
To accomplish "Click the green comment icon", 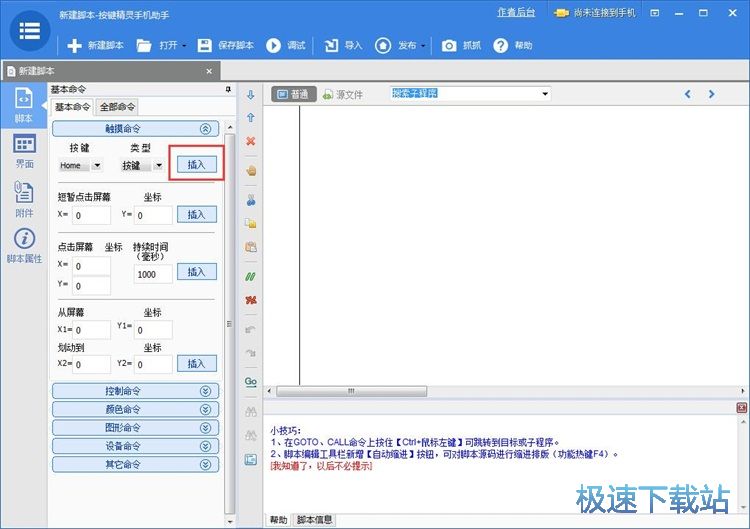I will tap(251, 276).
